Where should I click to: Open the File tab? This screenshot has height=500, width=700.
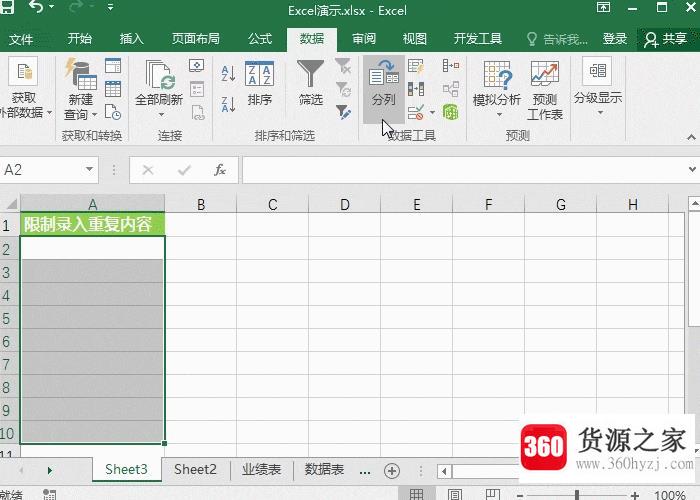pyautogui.click(x=21, y=39)
